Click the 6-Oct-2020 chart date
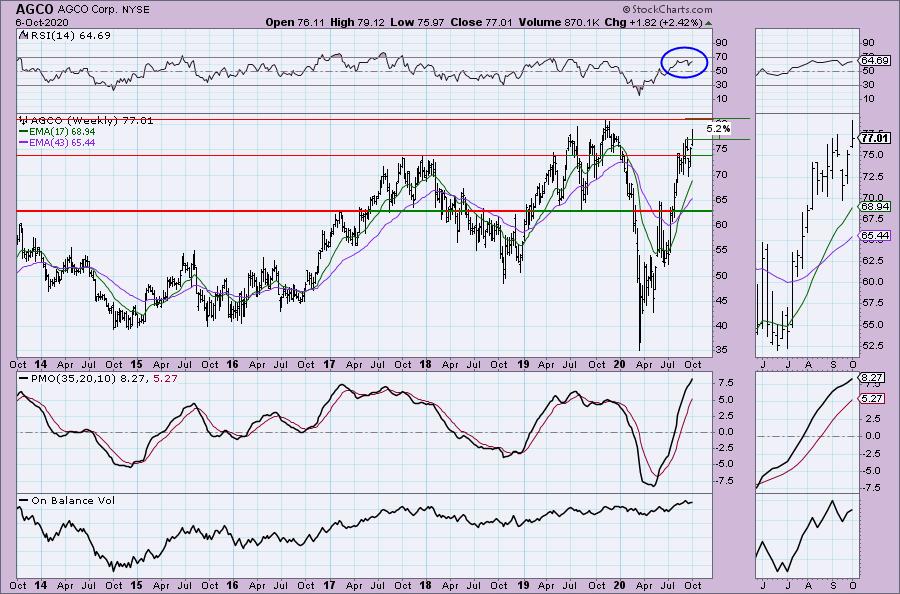 (42, 22)
